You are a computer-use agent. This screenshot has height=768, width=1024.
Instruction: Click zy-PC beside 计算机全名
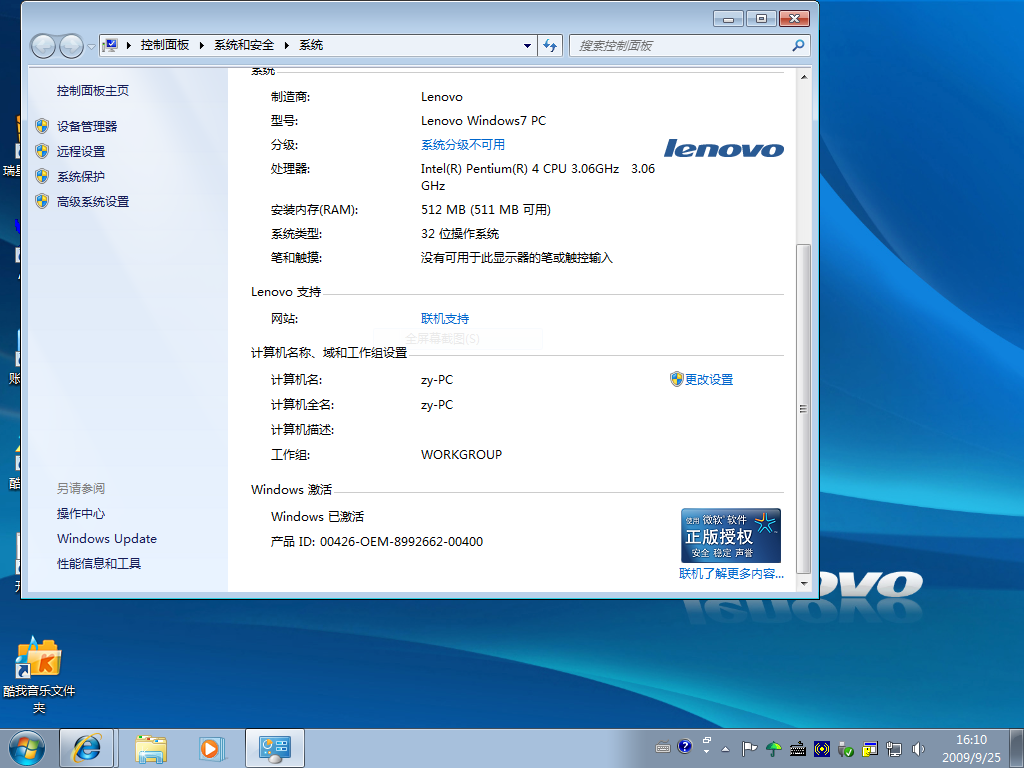pyautogui.click(x=437, y=405)
